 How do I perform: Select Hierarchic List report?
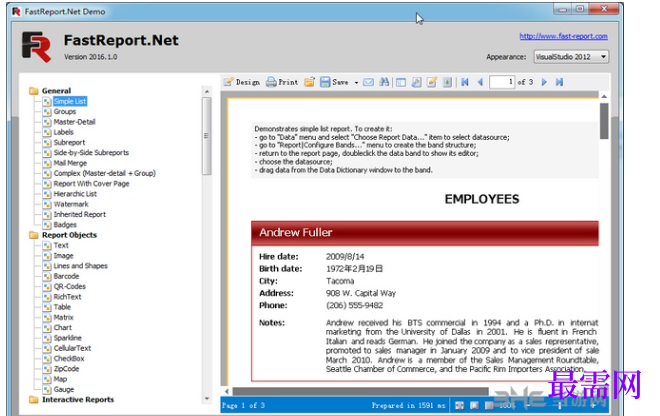[x=75, y=194]
